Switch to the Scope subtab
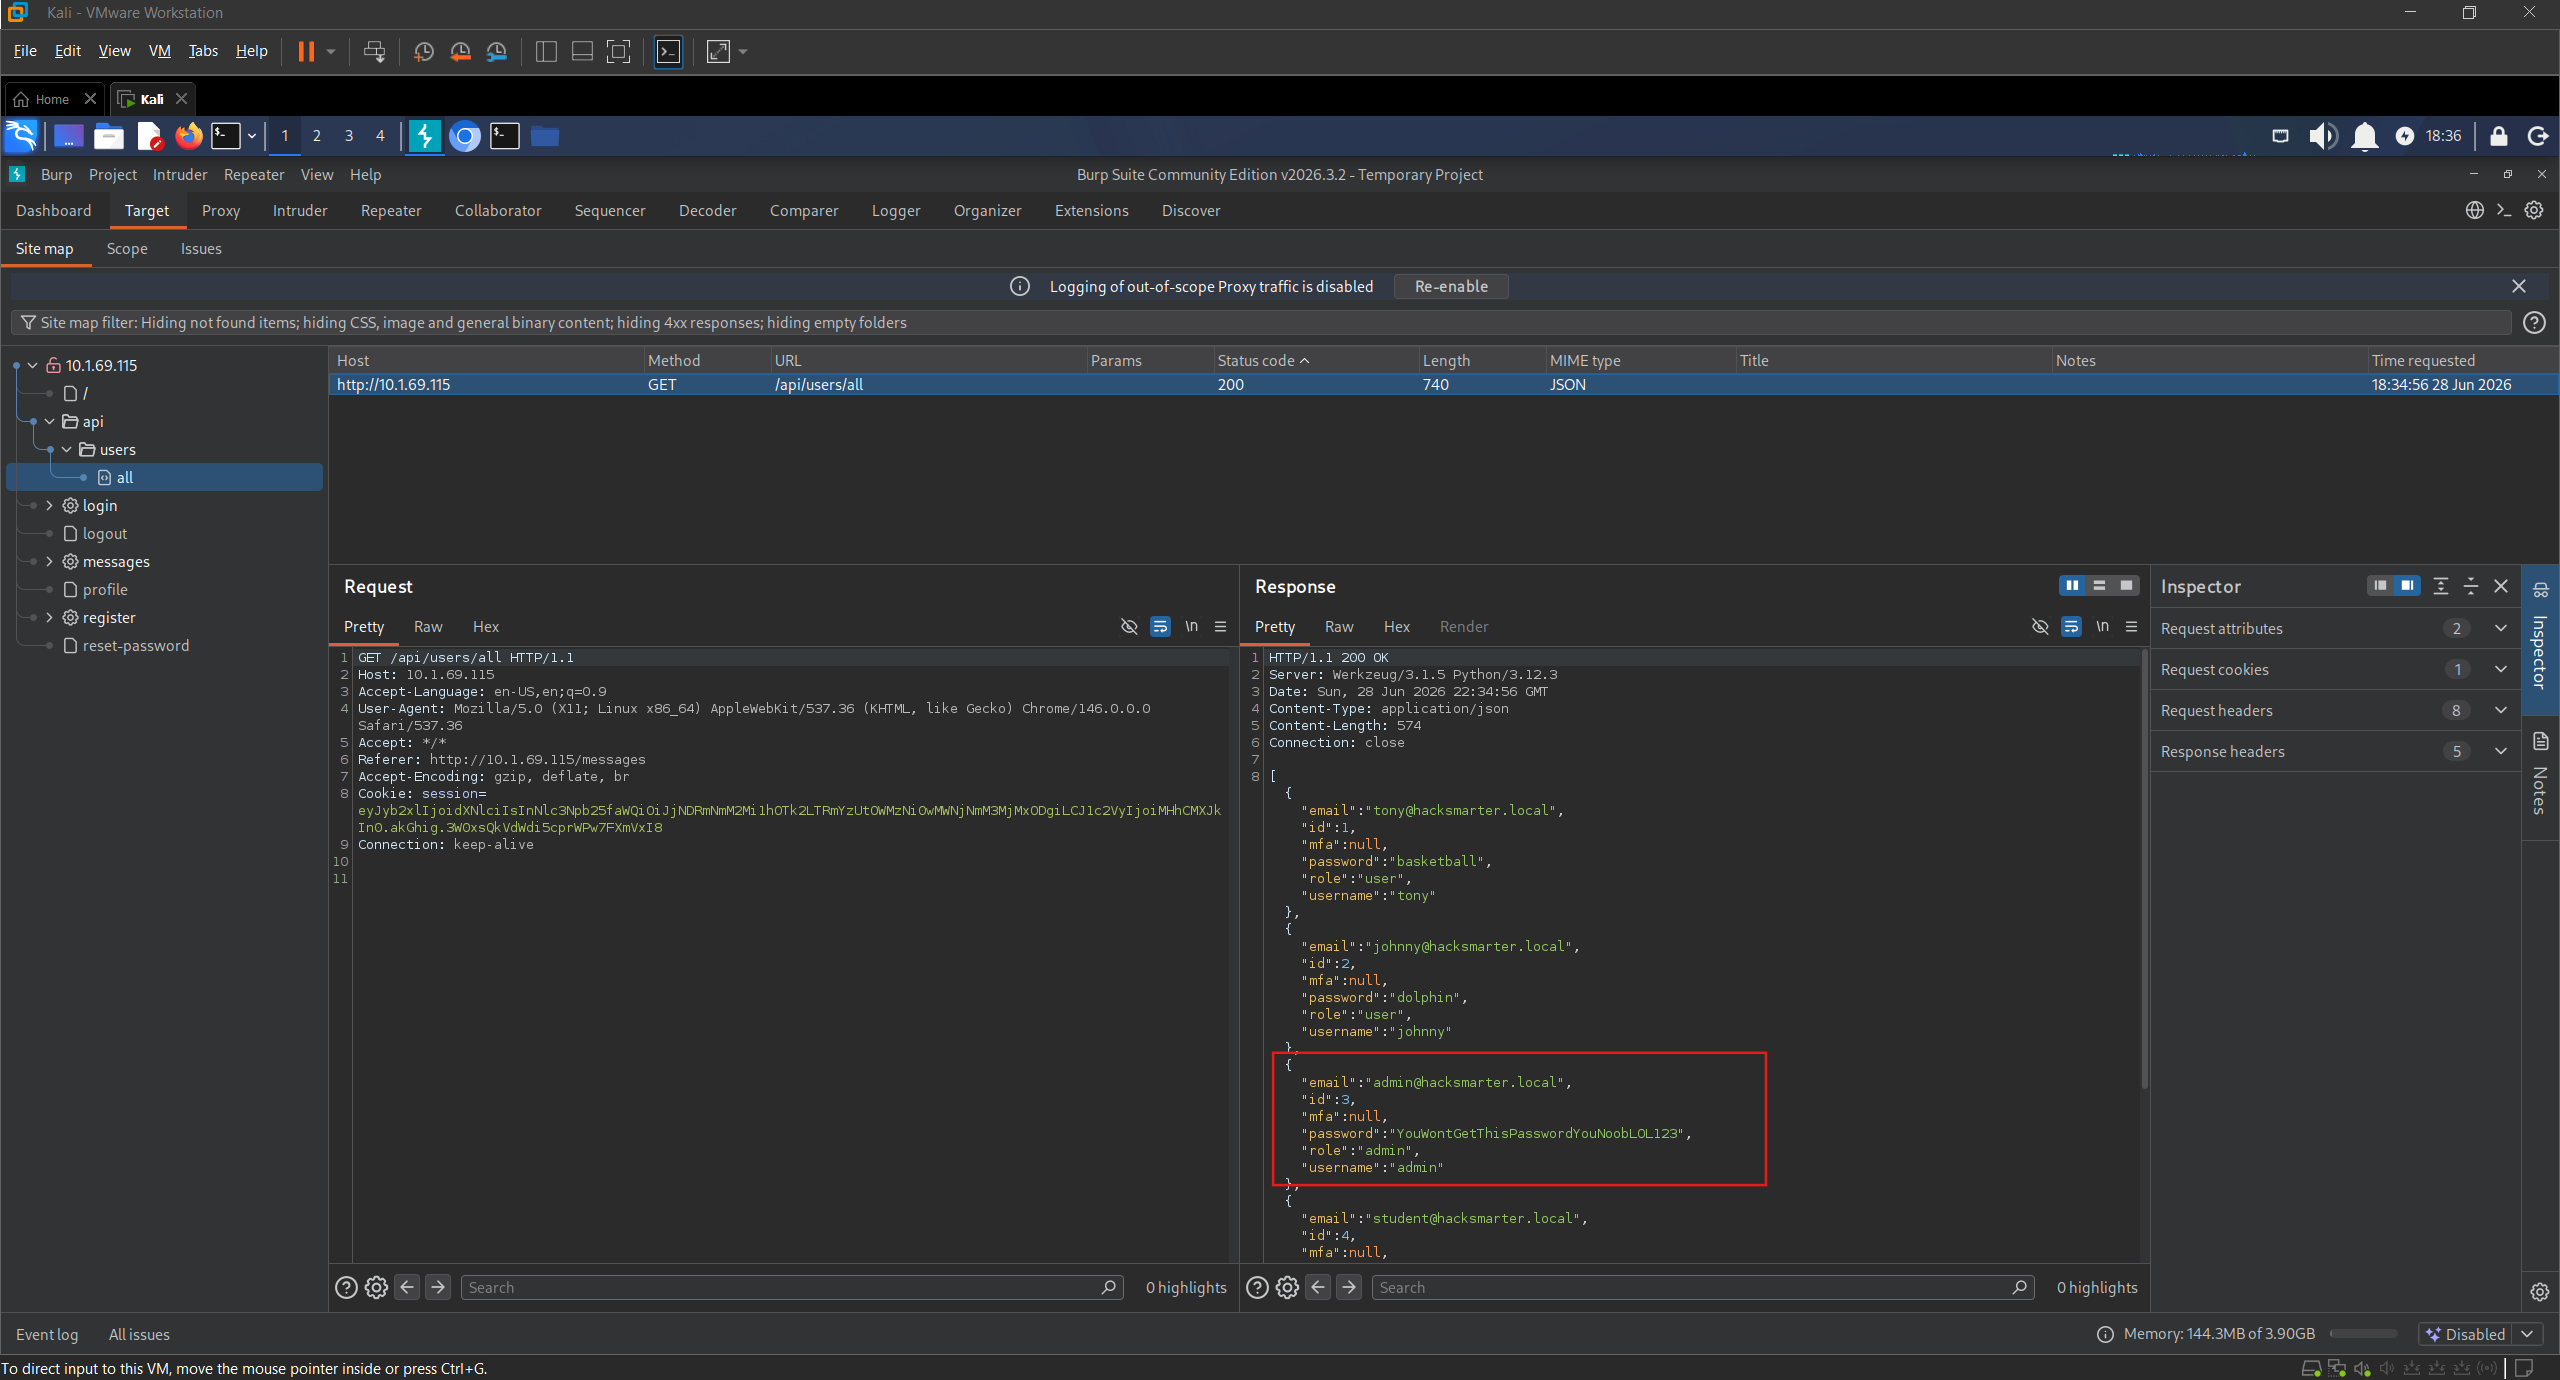The height and width of the screenshot is (1380, 2560). click(x=127, y=248)
